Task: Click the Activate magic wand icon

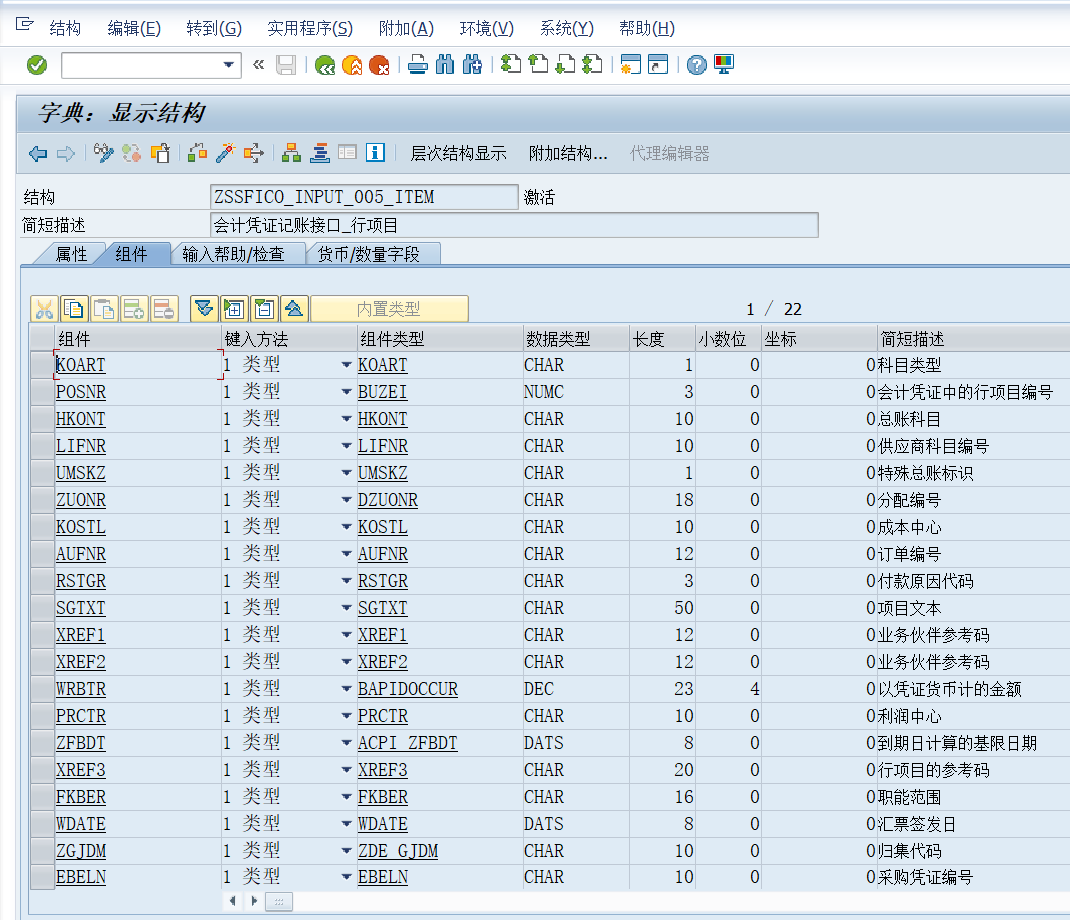Action: pyautogui.click(x=225, y=153)
